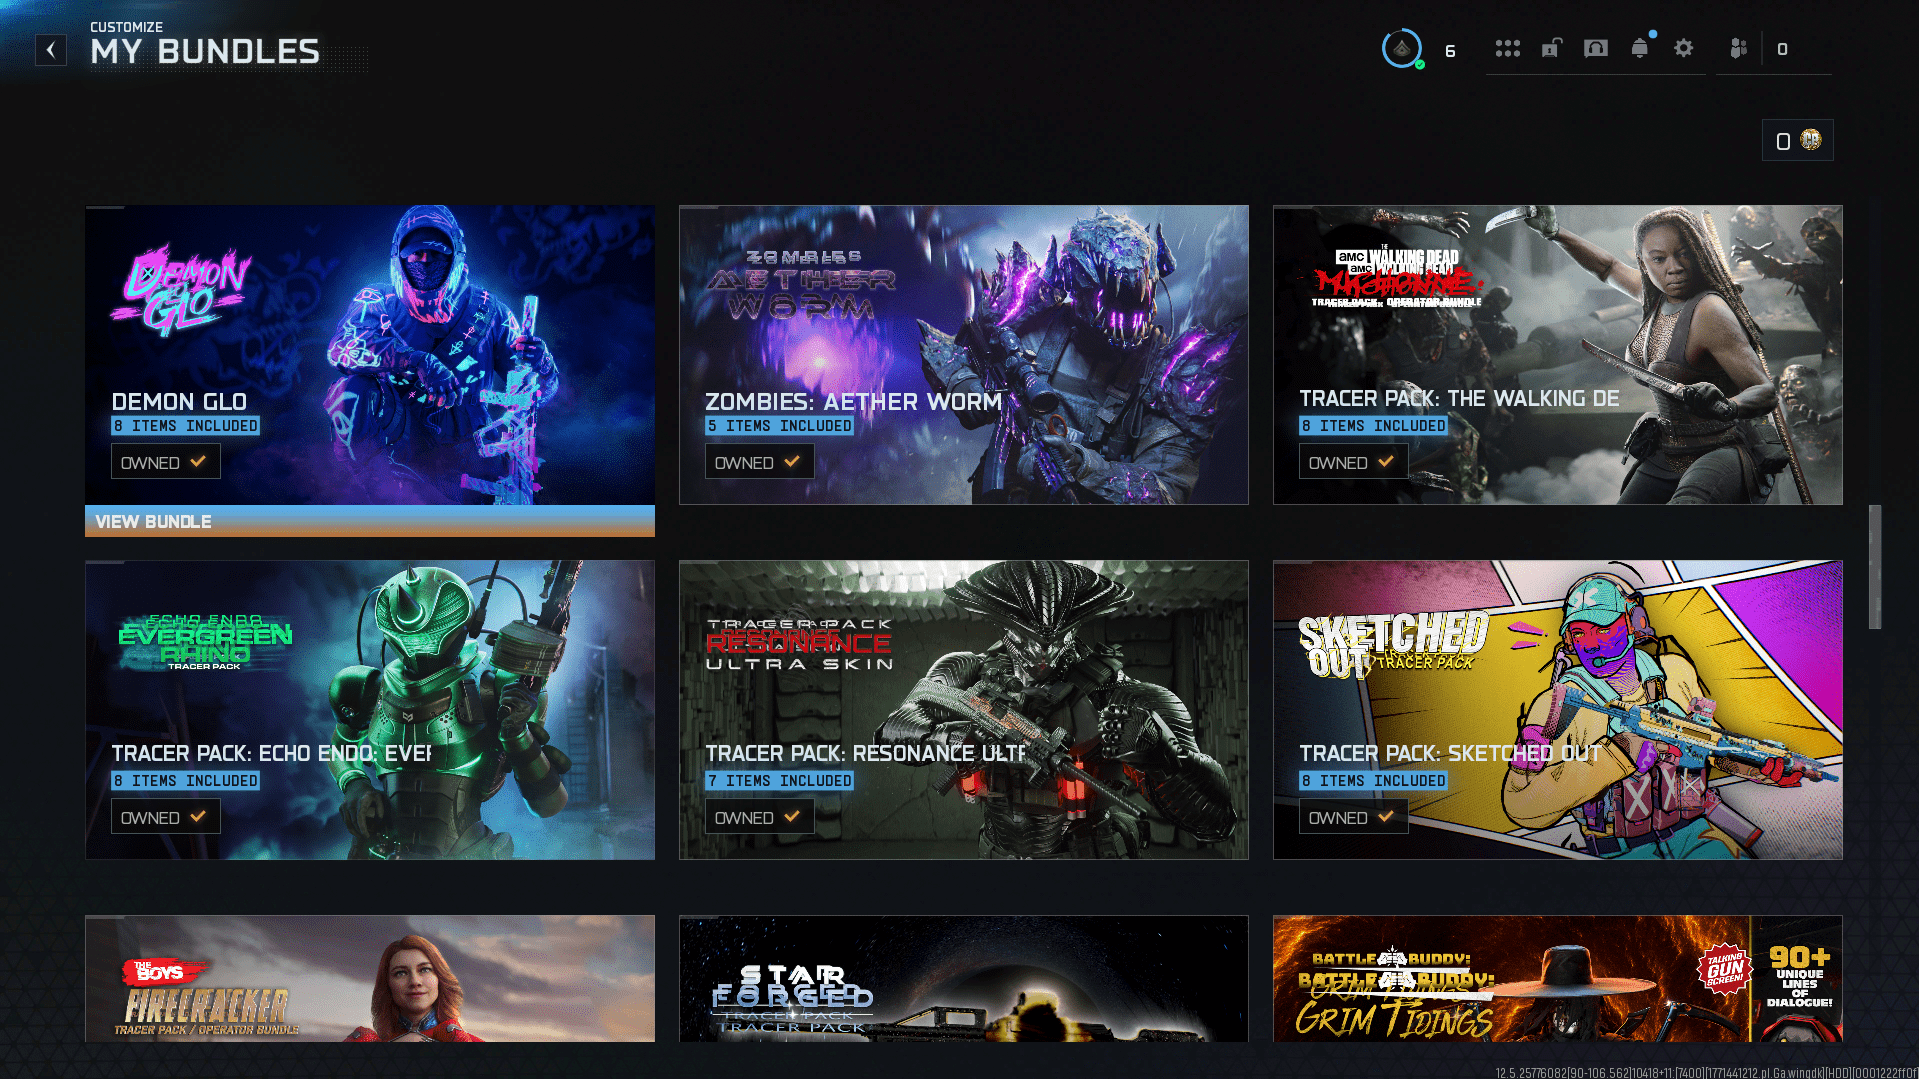Click View Bundle under Demon Glo
1919x1079 pixels.
coord(369,521)
